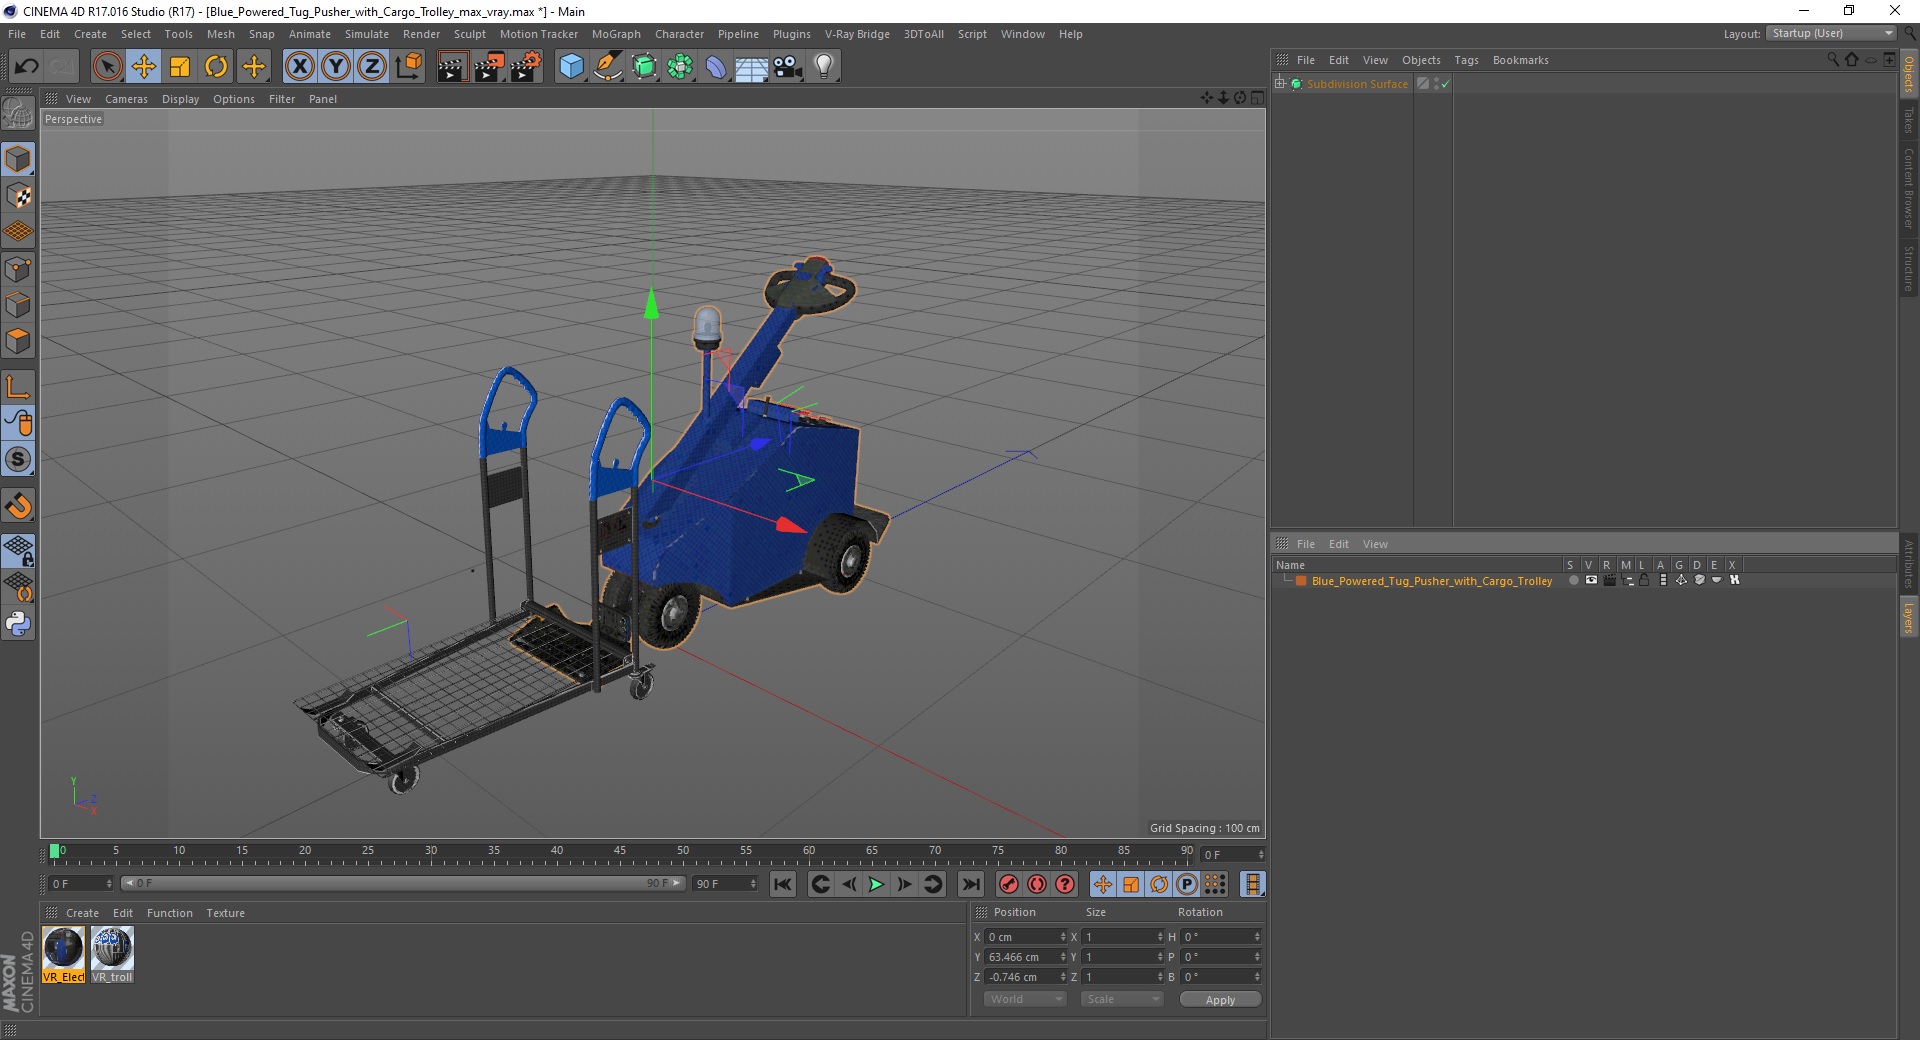Open the Content Browser side tab
The height and width of the screenshot is (1040, 1920).
pyautogui.click(x=1909, y=188)
